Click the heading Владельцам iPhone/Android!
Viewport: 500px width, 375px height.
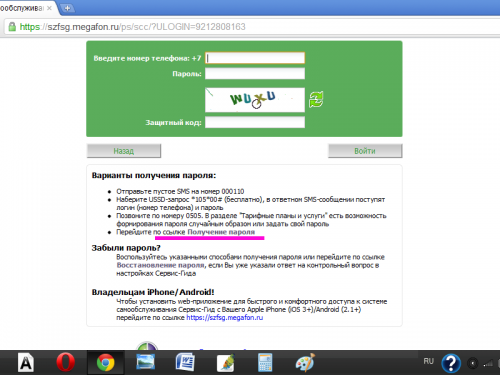(x=153, y=292)
